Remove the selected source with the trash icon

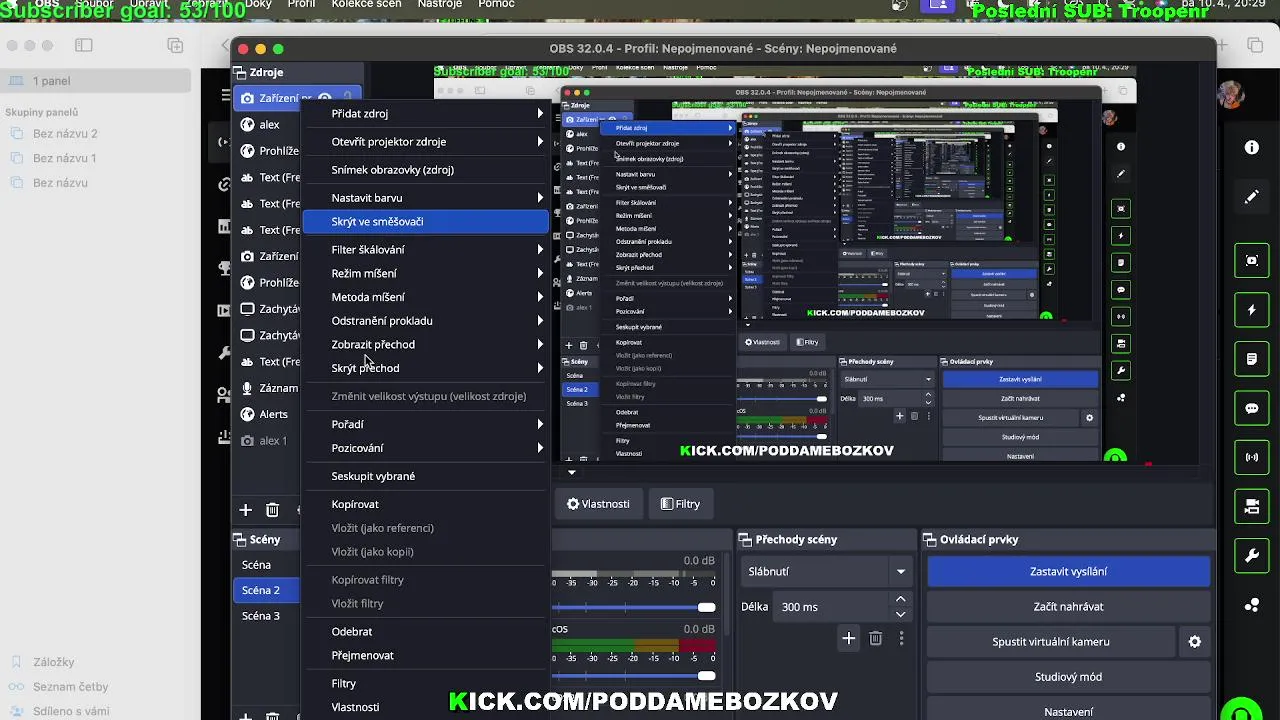click(x=272, y=510)
